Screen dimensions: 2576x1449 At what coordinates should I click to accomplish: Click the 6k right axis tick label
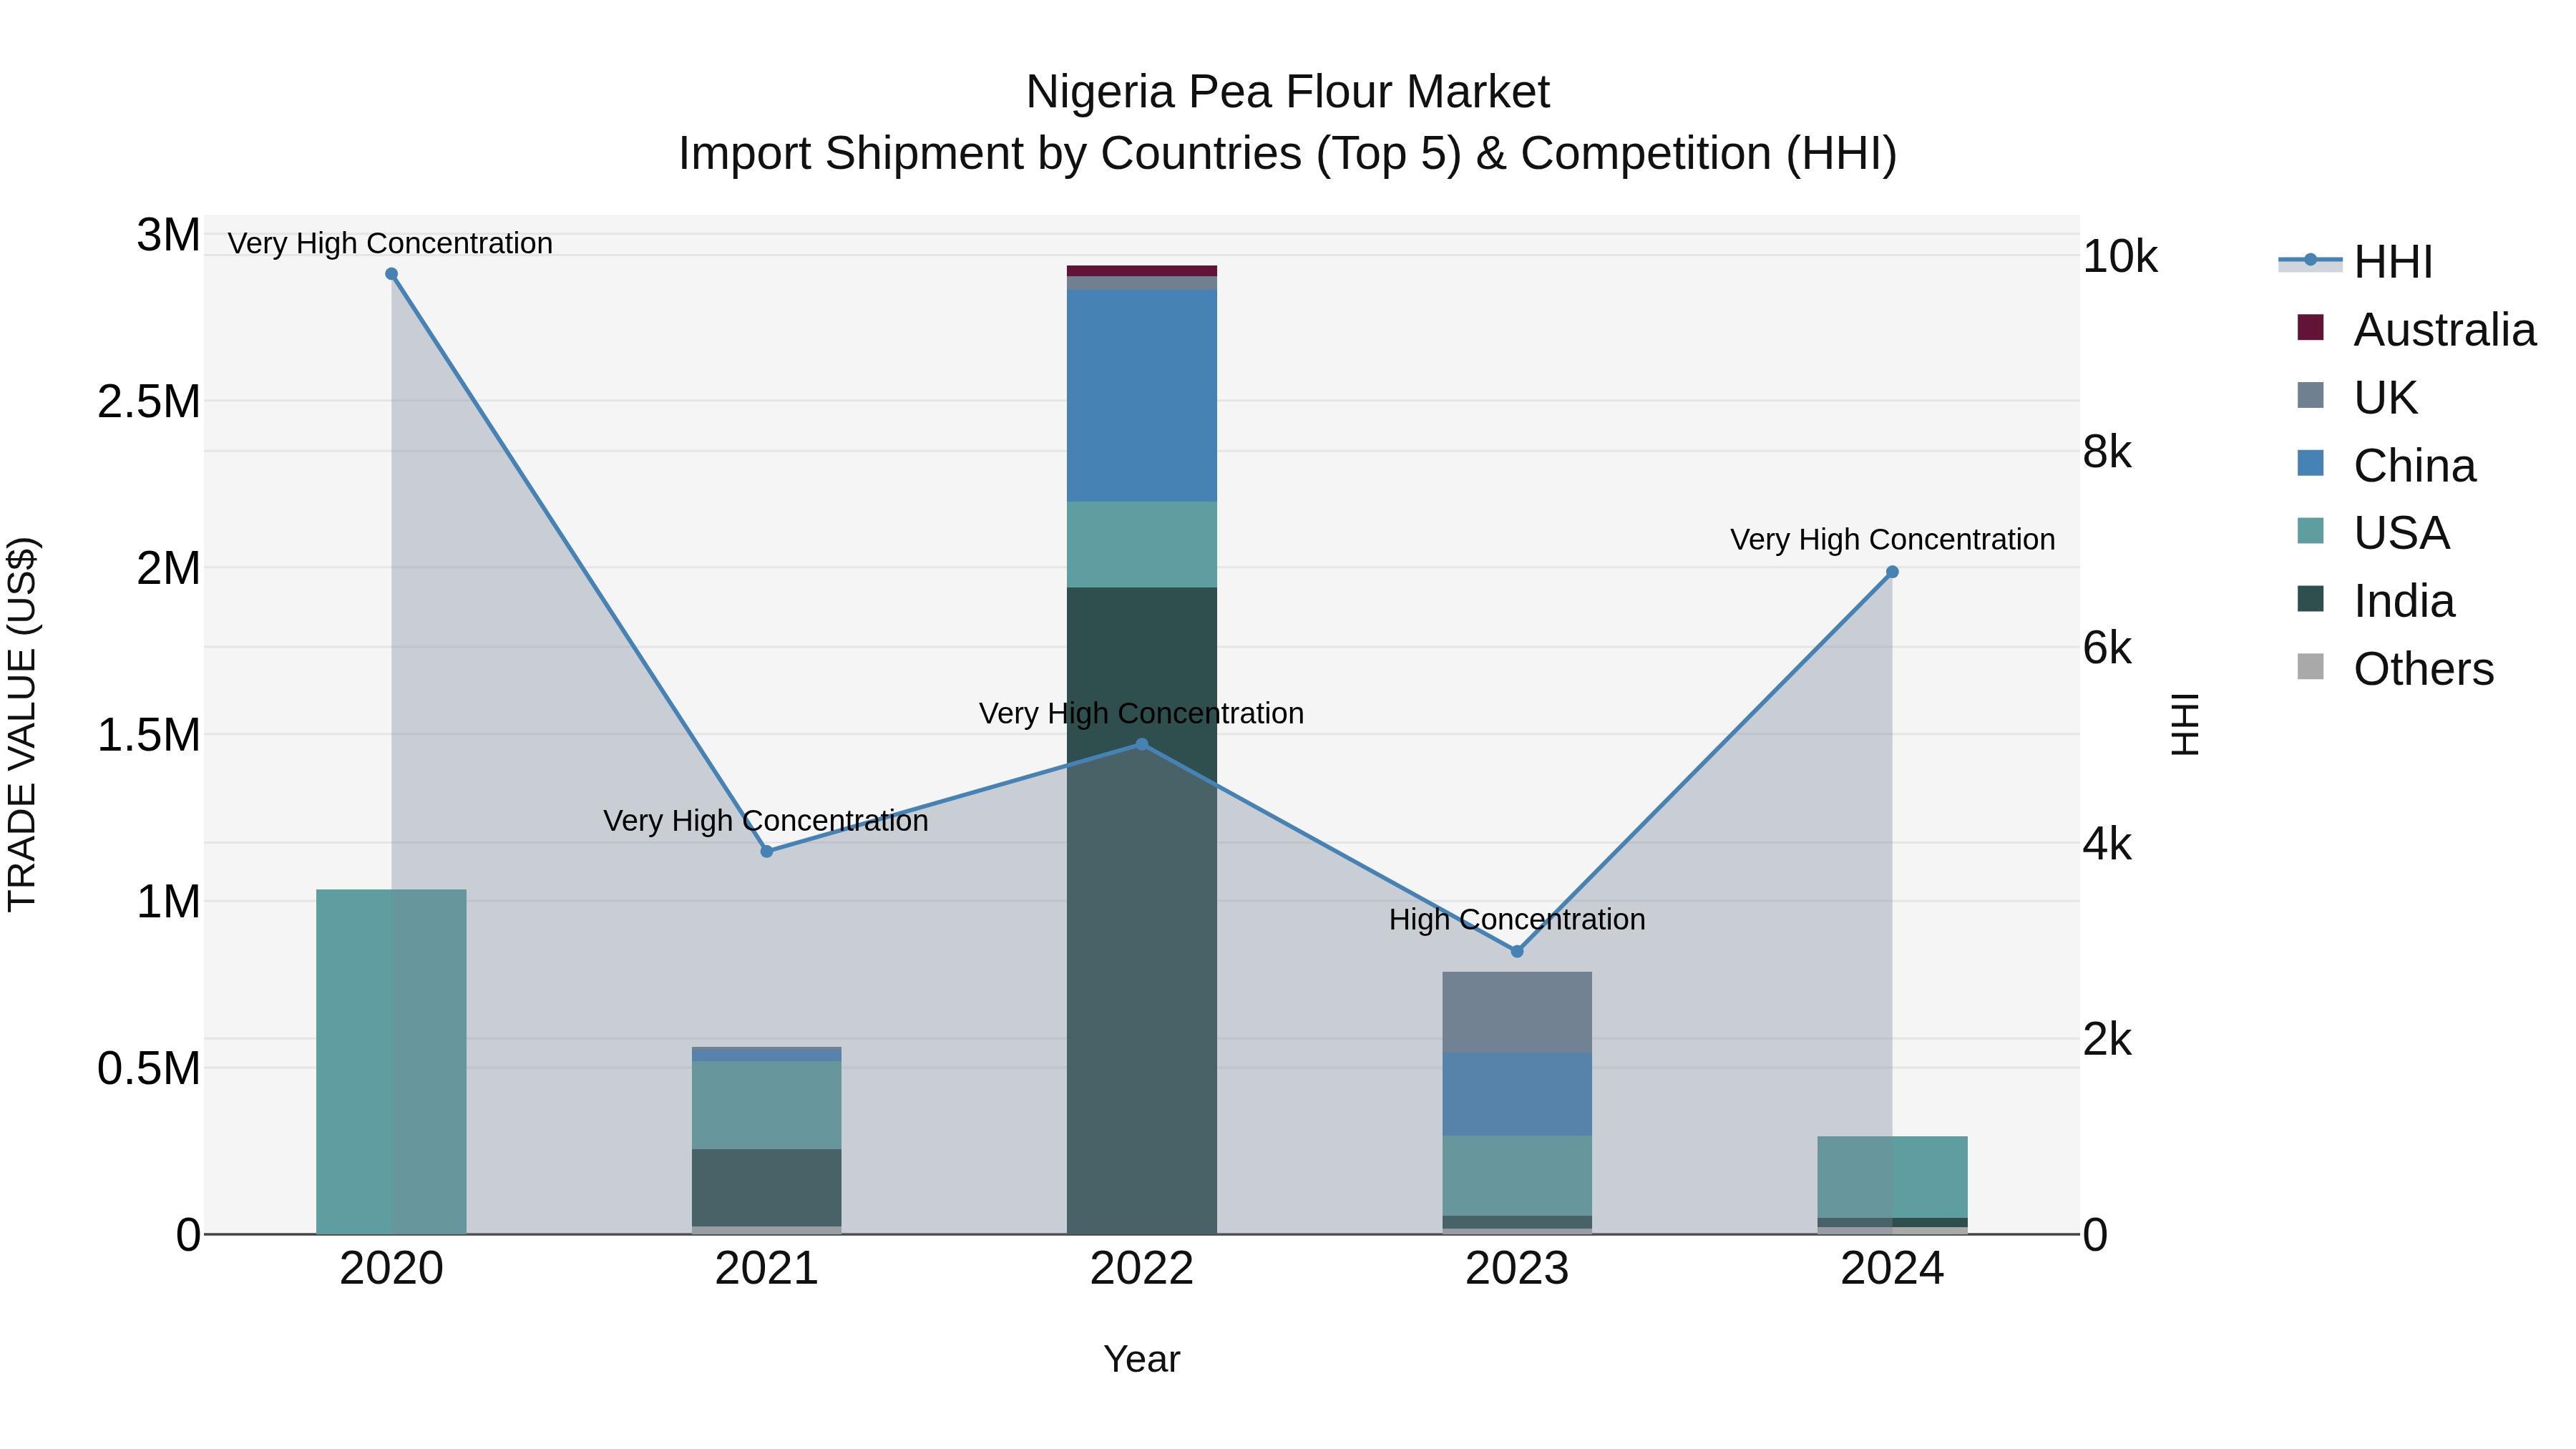pos(2107,648)
